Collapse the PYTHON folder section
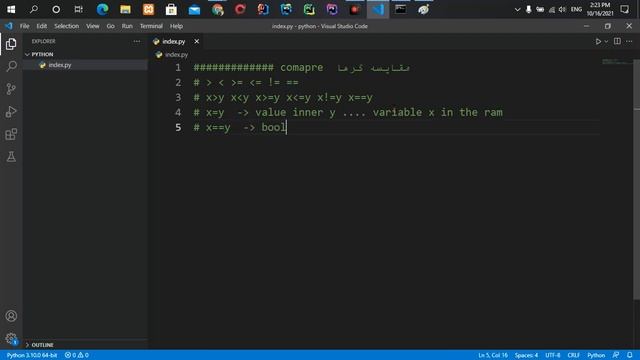 pos(42,54)
